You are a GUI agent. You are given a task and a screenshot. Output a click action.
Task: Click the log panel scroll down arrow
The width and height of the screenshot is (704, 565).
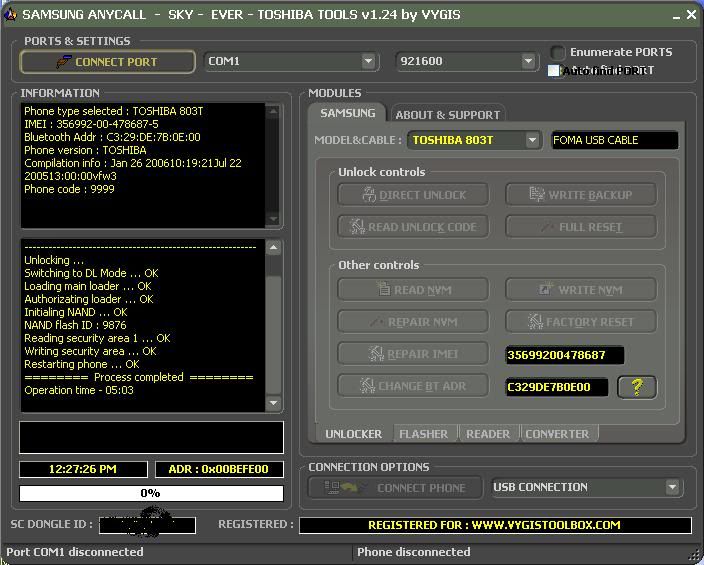(x=273, y=403)
